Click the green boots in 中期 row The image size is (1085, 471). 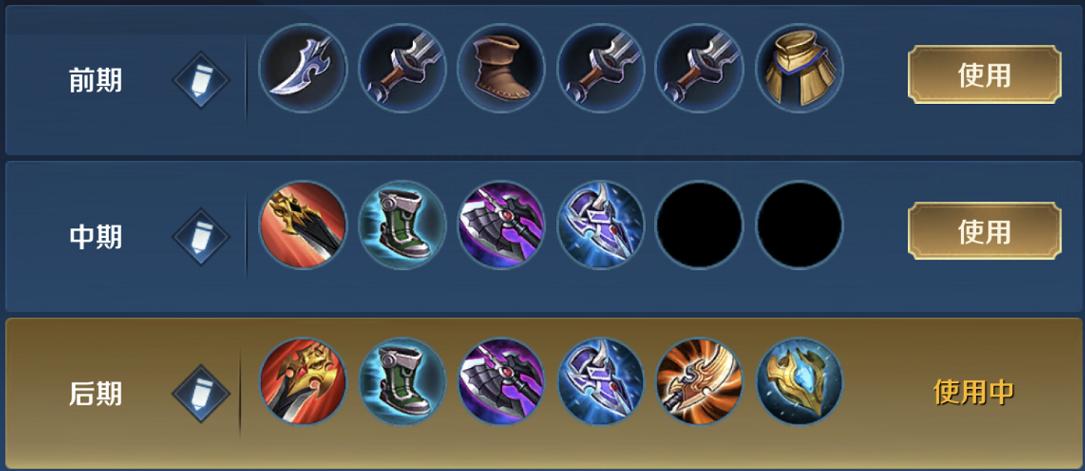tap(402, 225)
